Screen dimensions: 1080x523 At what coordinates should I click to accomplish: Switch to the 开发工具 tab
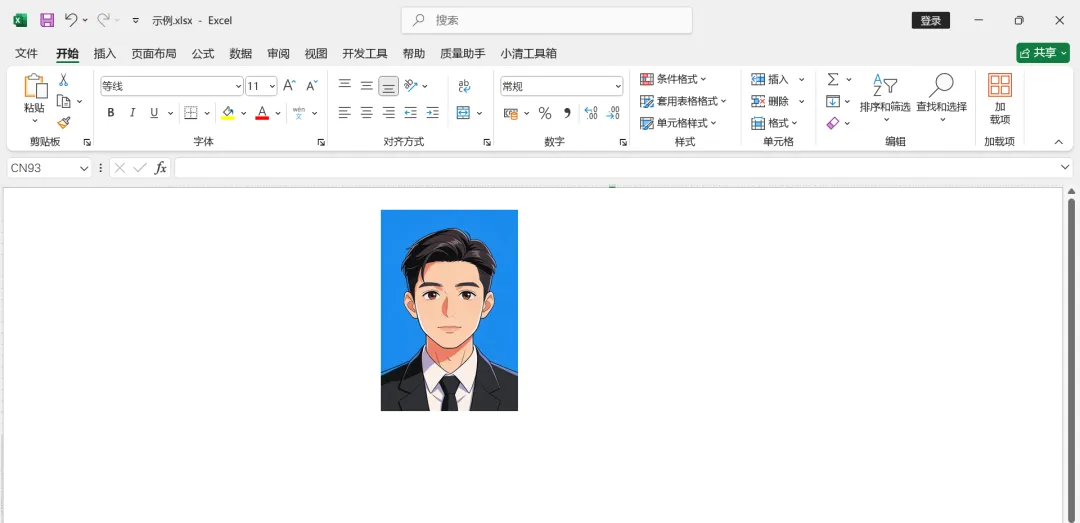(x=365, y=54)
